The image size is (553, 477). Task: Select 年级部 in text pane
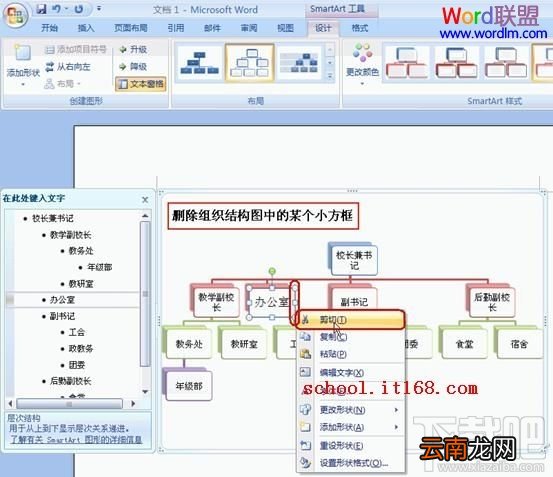click(99, 267)
